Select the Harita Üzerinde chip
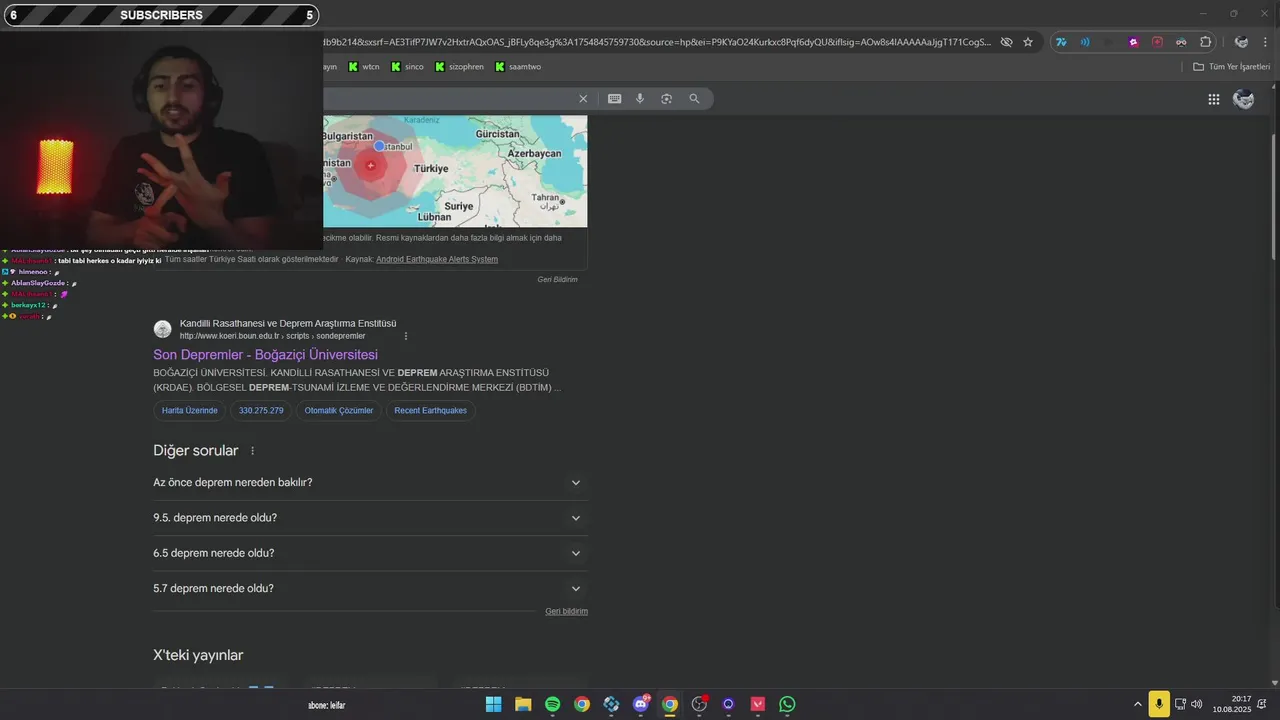Viewport: 1280px width, 720px height. pos(190,410)
